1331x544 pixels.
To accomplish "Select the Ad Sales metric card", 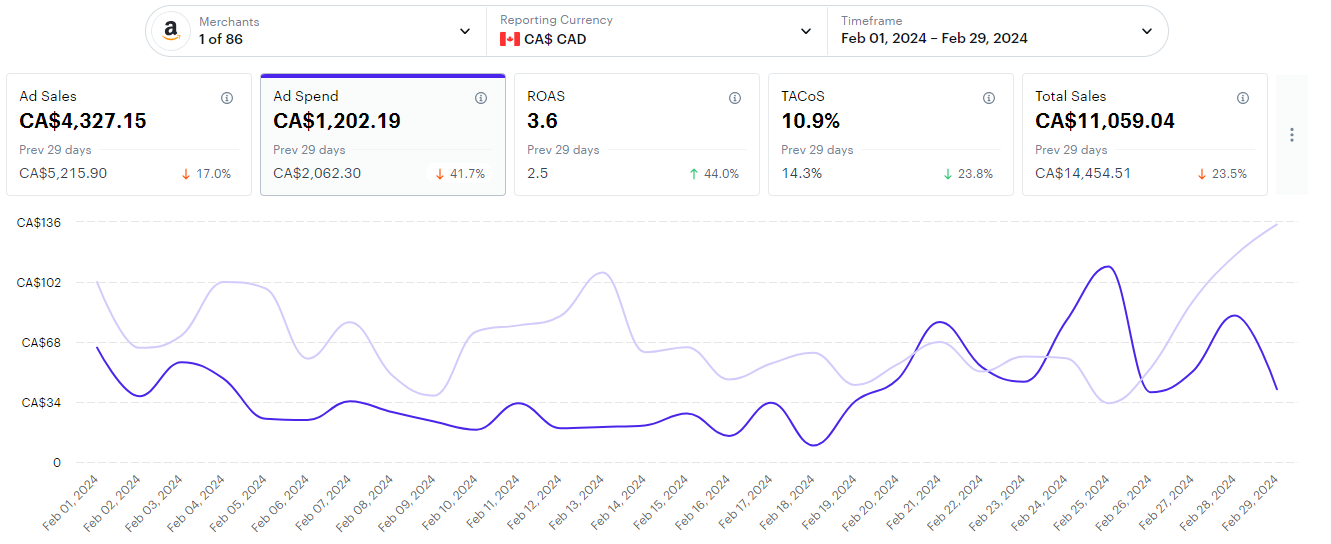I will (129, 135).
